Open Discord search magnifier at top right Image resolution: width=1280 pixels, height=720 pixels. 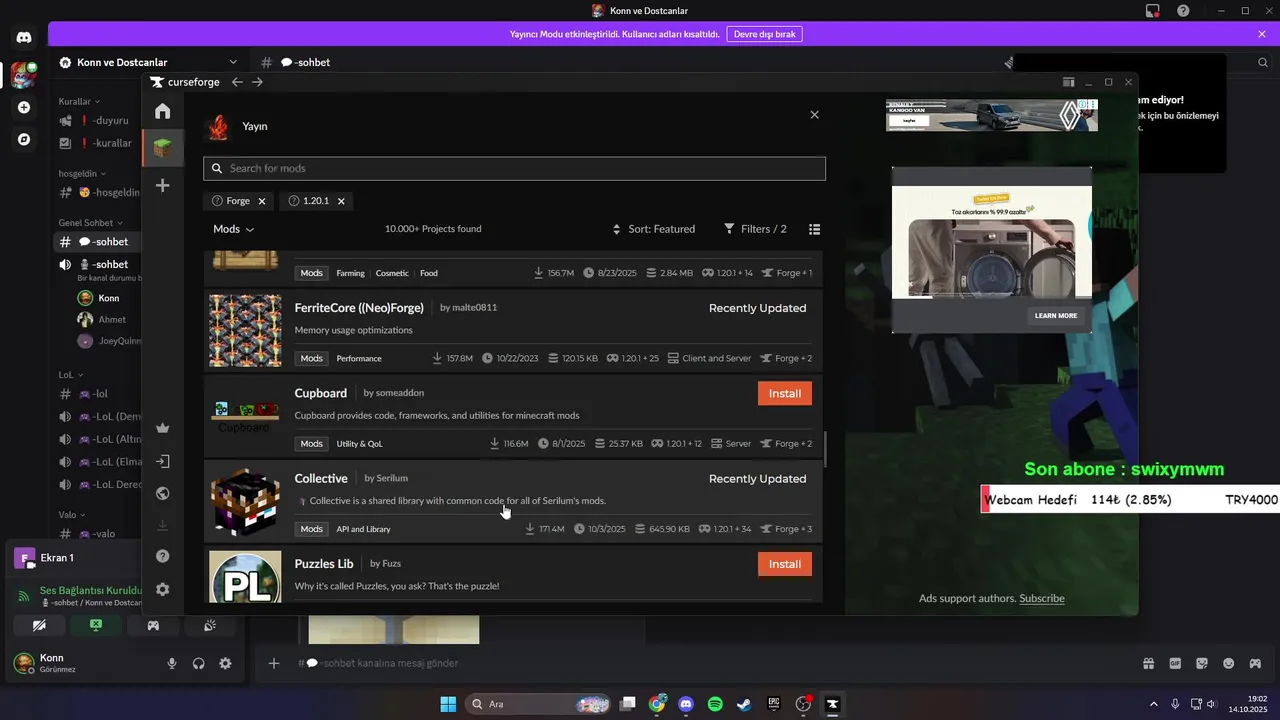pyautogui.click(x=1262, y=62)
